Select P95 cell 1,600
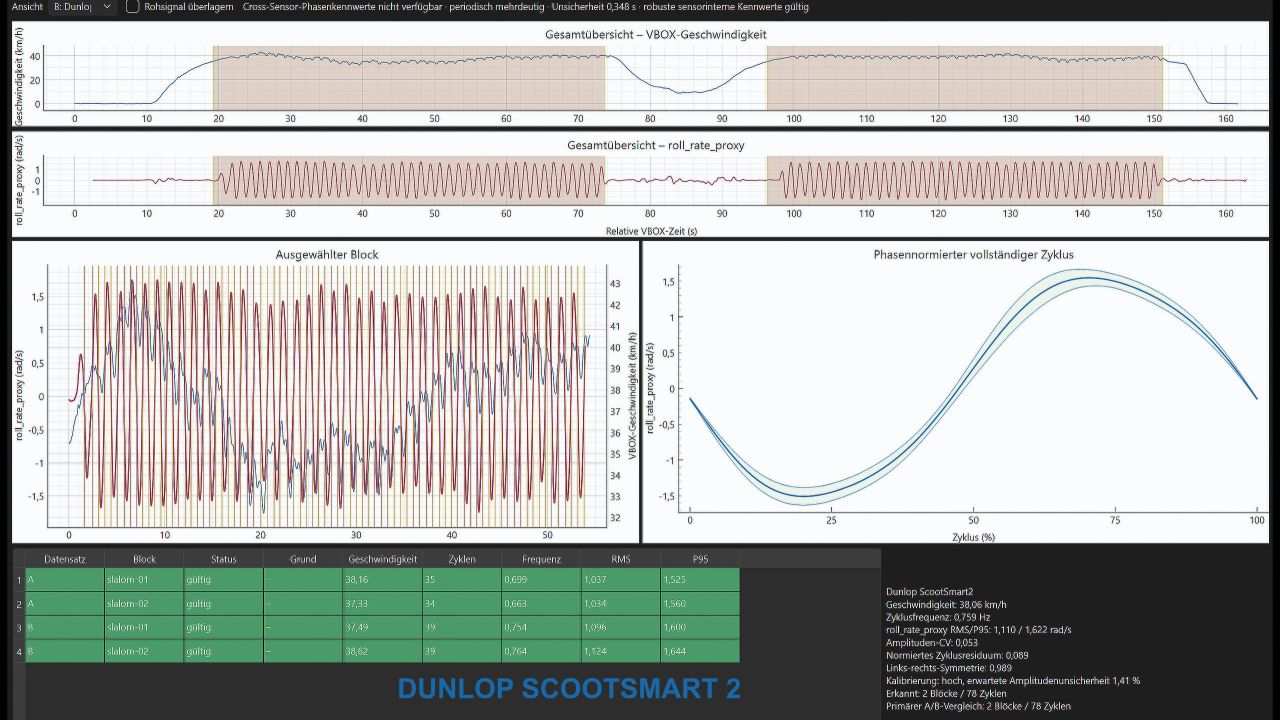This screenshot has height=720, width=1280. pos(700,627)
